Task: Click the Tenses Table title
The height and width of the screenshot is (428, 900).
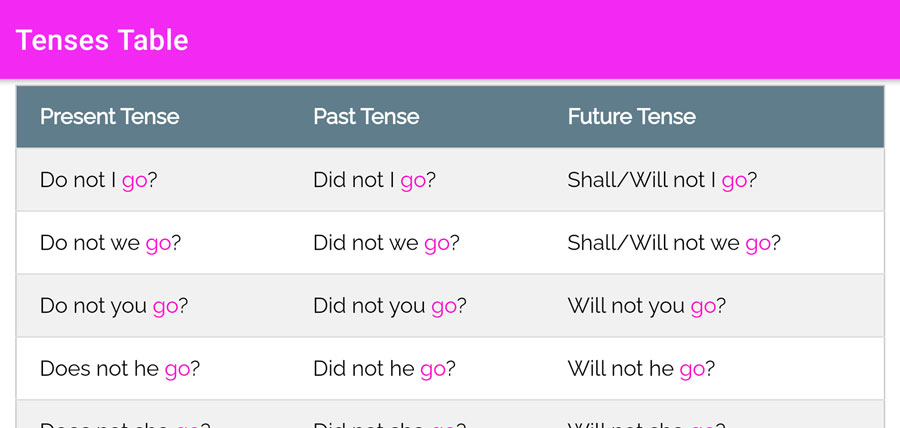Action: (x=102, y=40)
